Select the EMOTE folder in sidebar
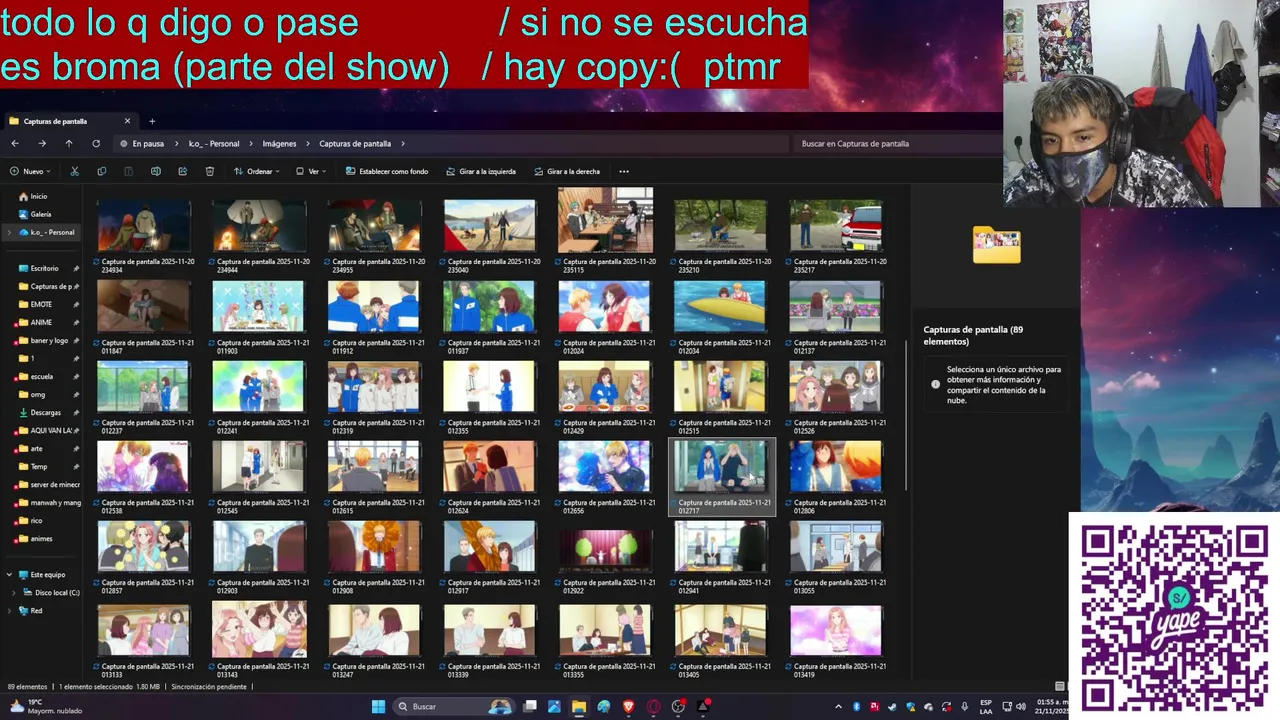 [41, 304]
